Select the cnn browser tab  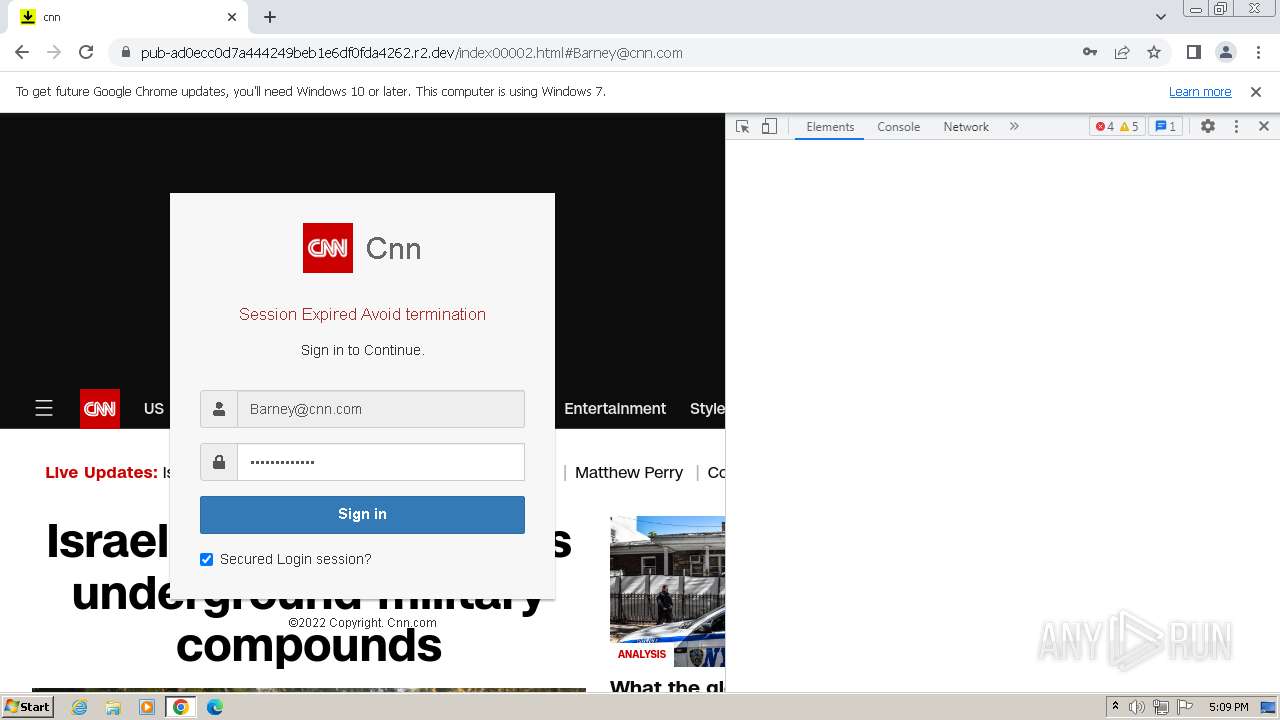(130, 17)
